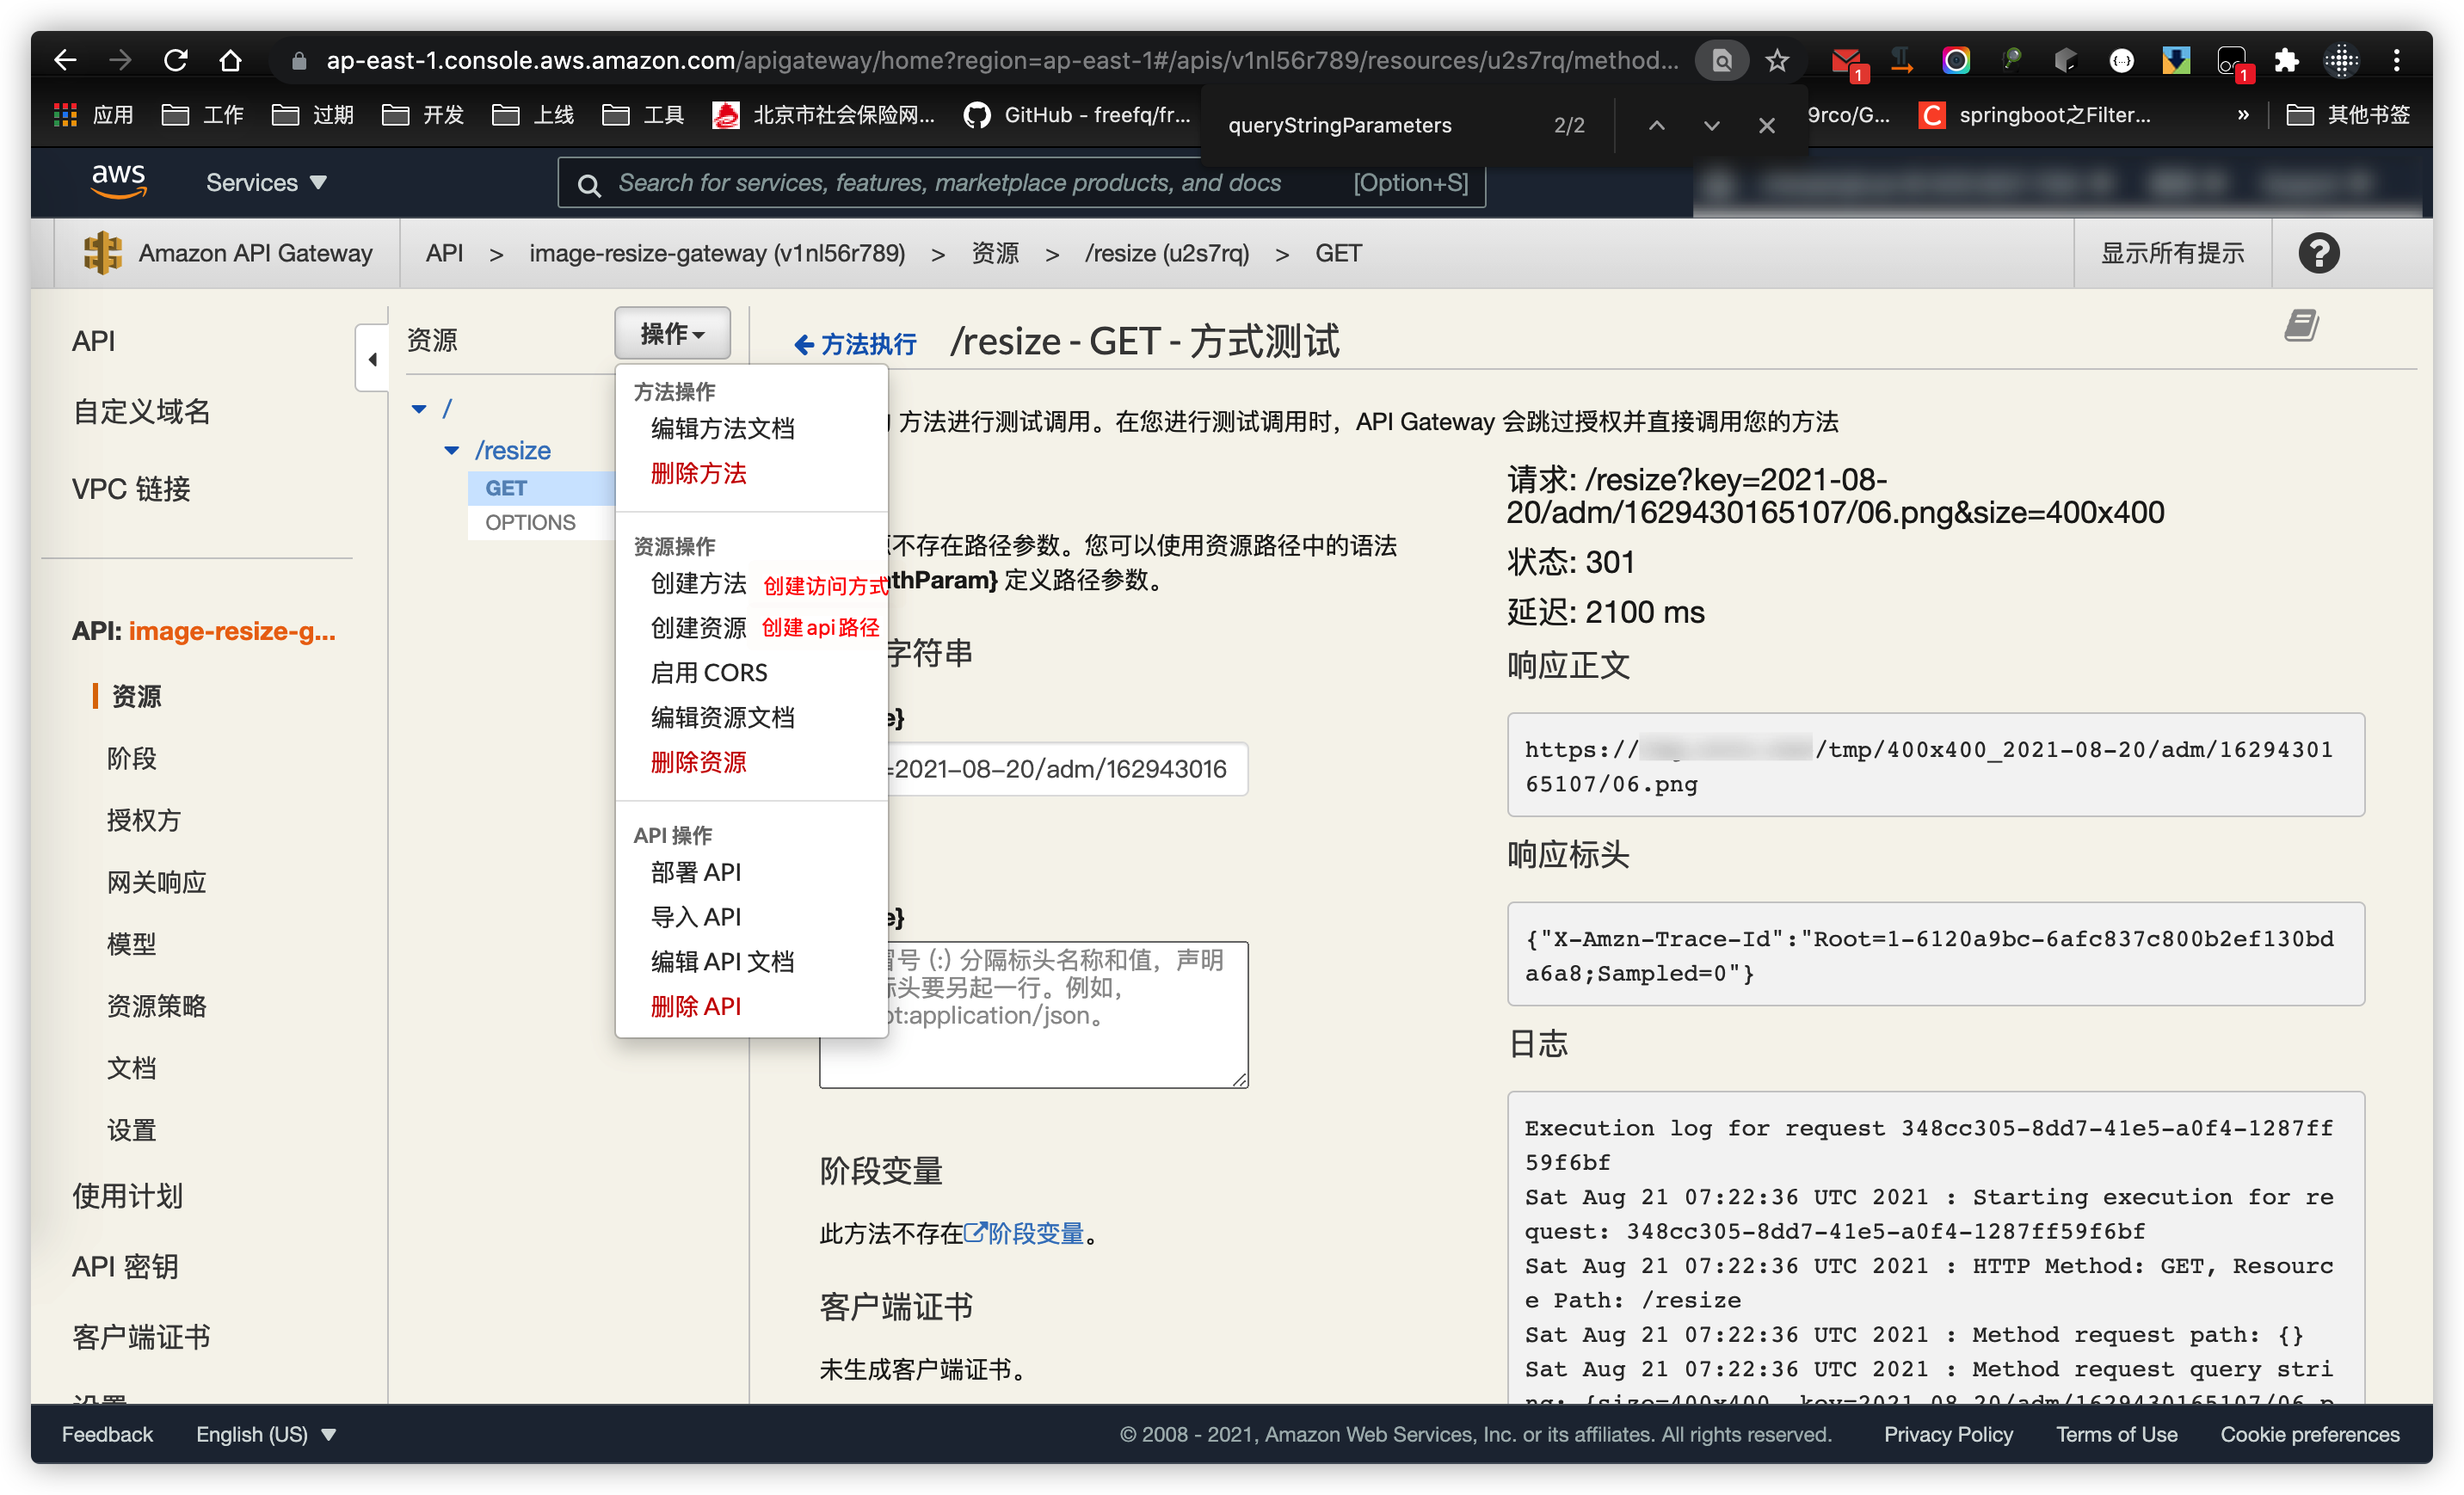This screenshot has width=2464, height=1495.
Task: Choose 删除 API from the menu
Action: 696,1006
